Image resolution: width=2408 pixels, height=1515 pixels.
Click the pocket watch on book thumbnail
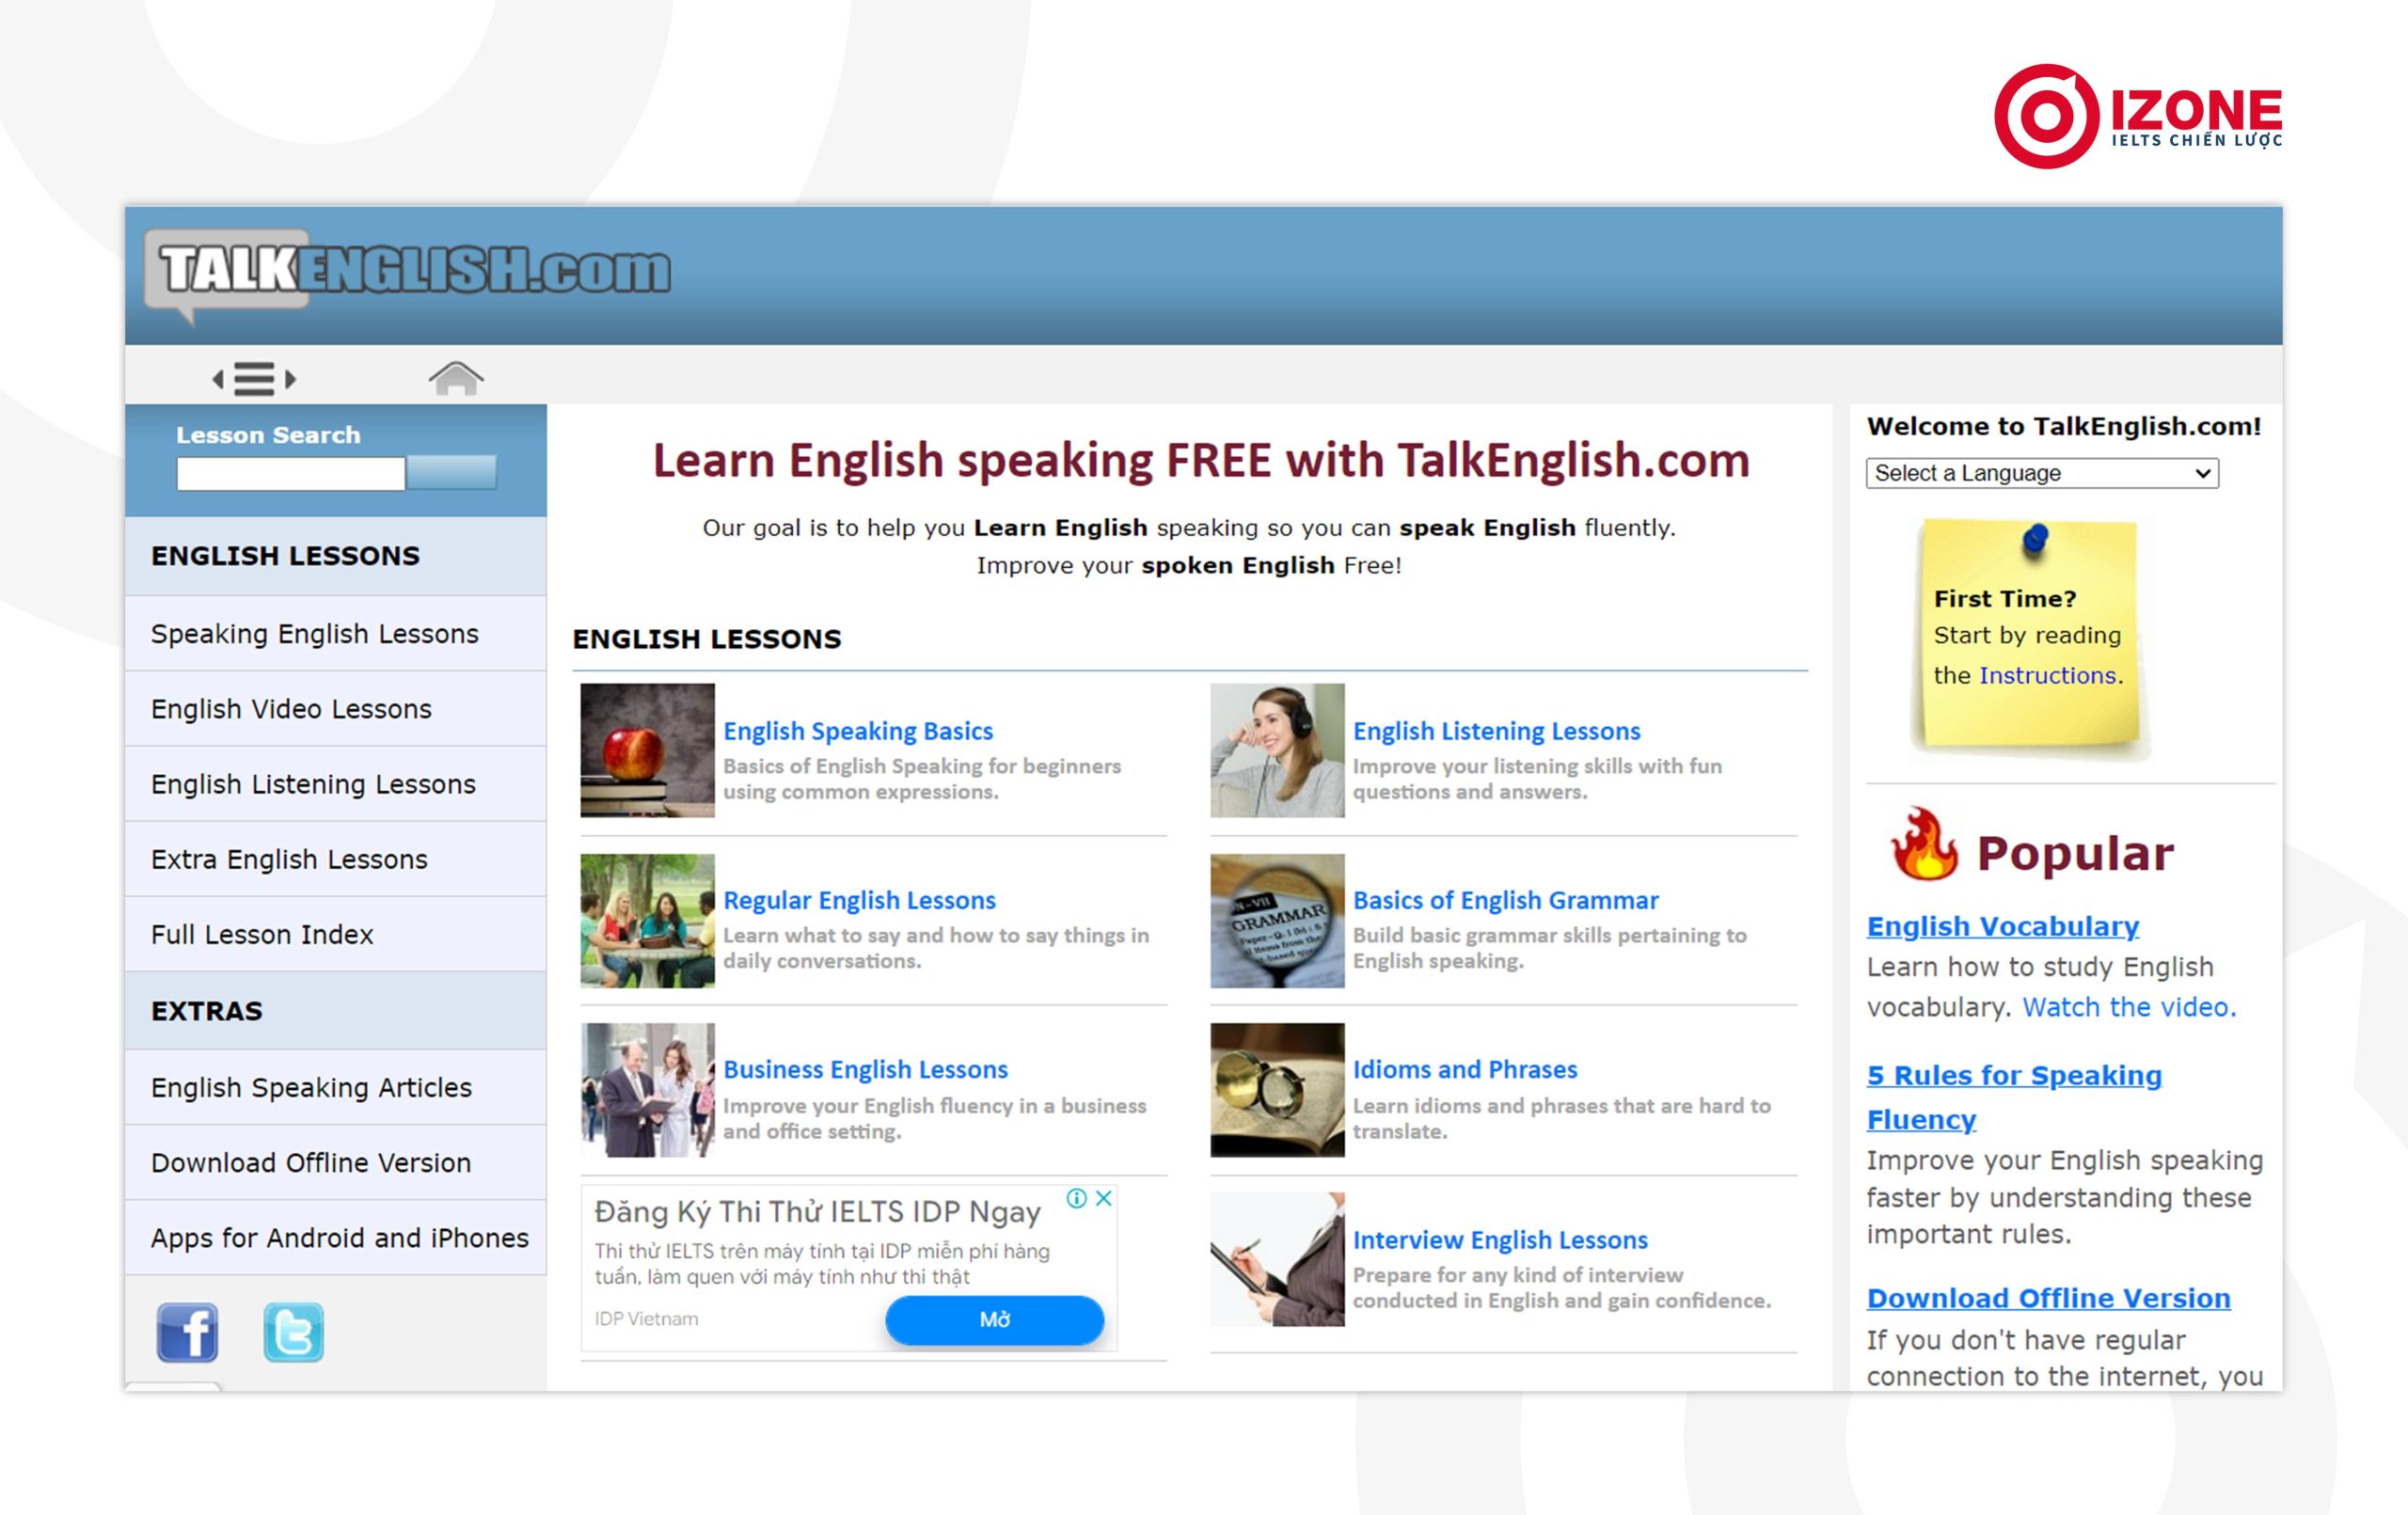pyautogui.click(x=1277, y=1089)
